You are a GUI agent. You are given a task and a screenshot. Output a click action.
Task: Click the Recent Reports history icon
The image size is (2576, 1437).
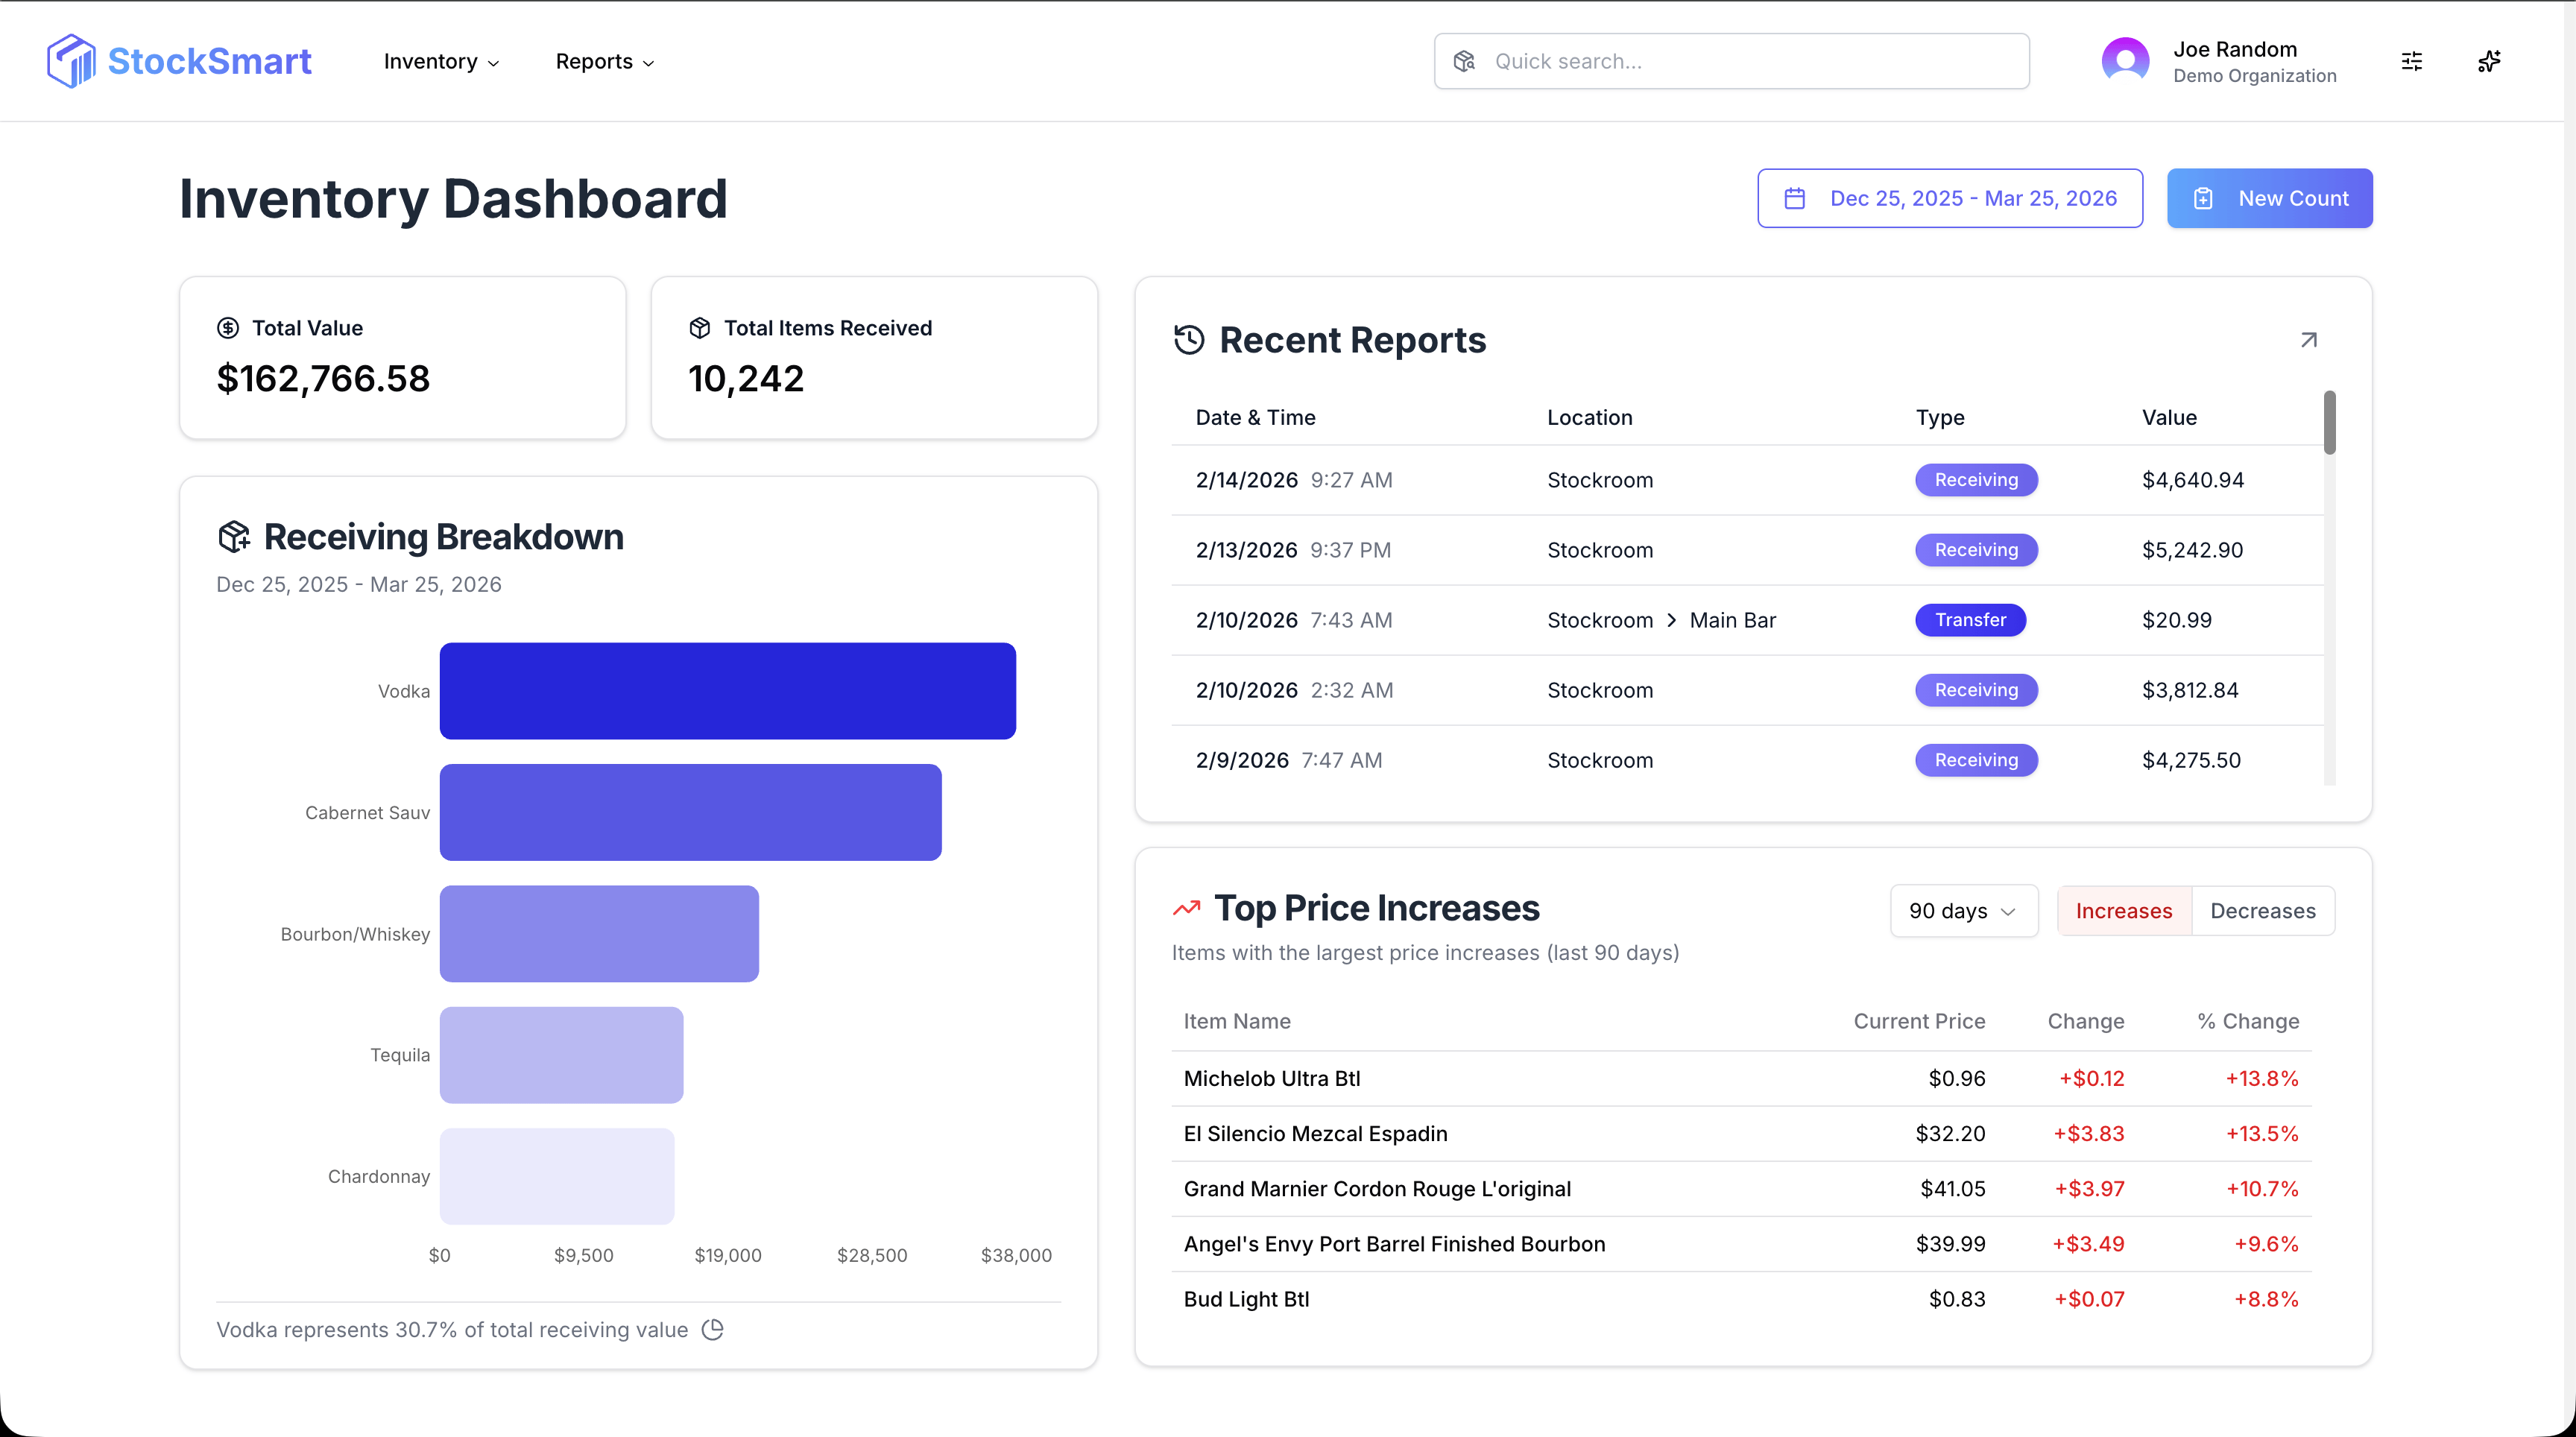1189,340
